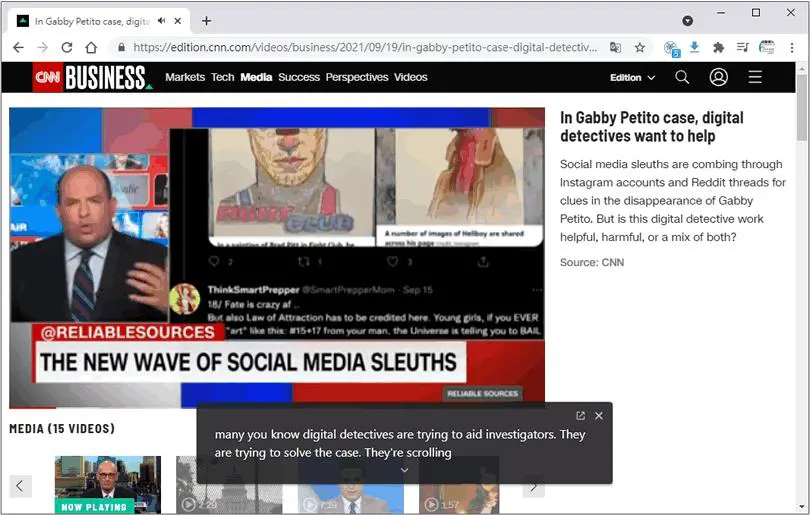Close the live caption overlay

click(x=599, y=416)
